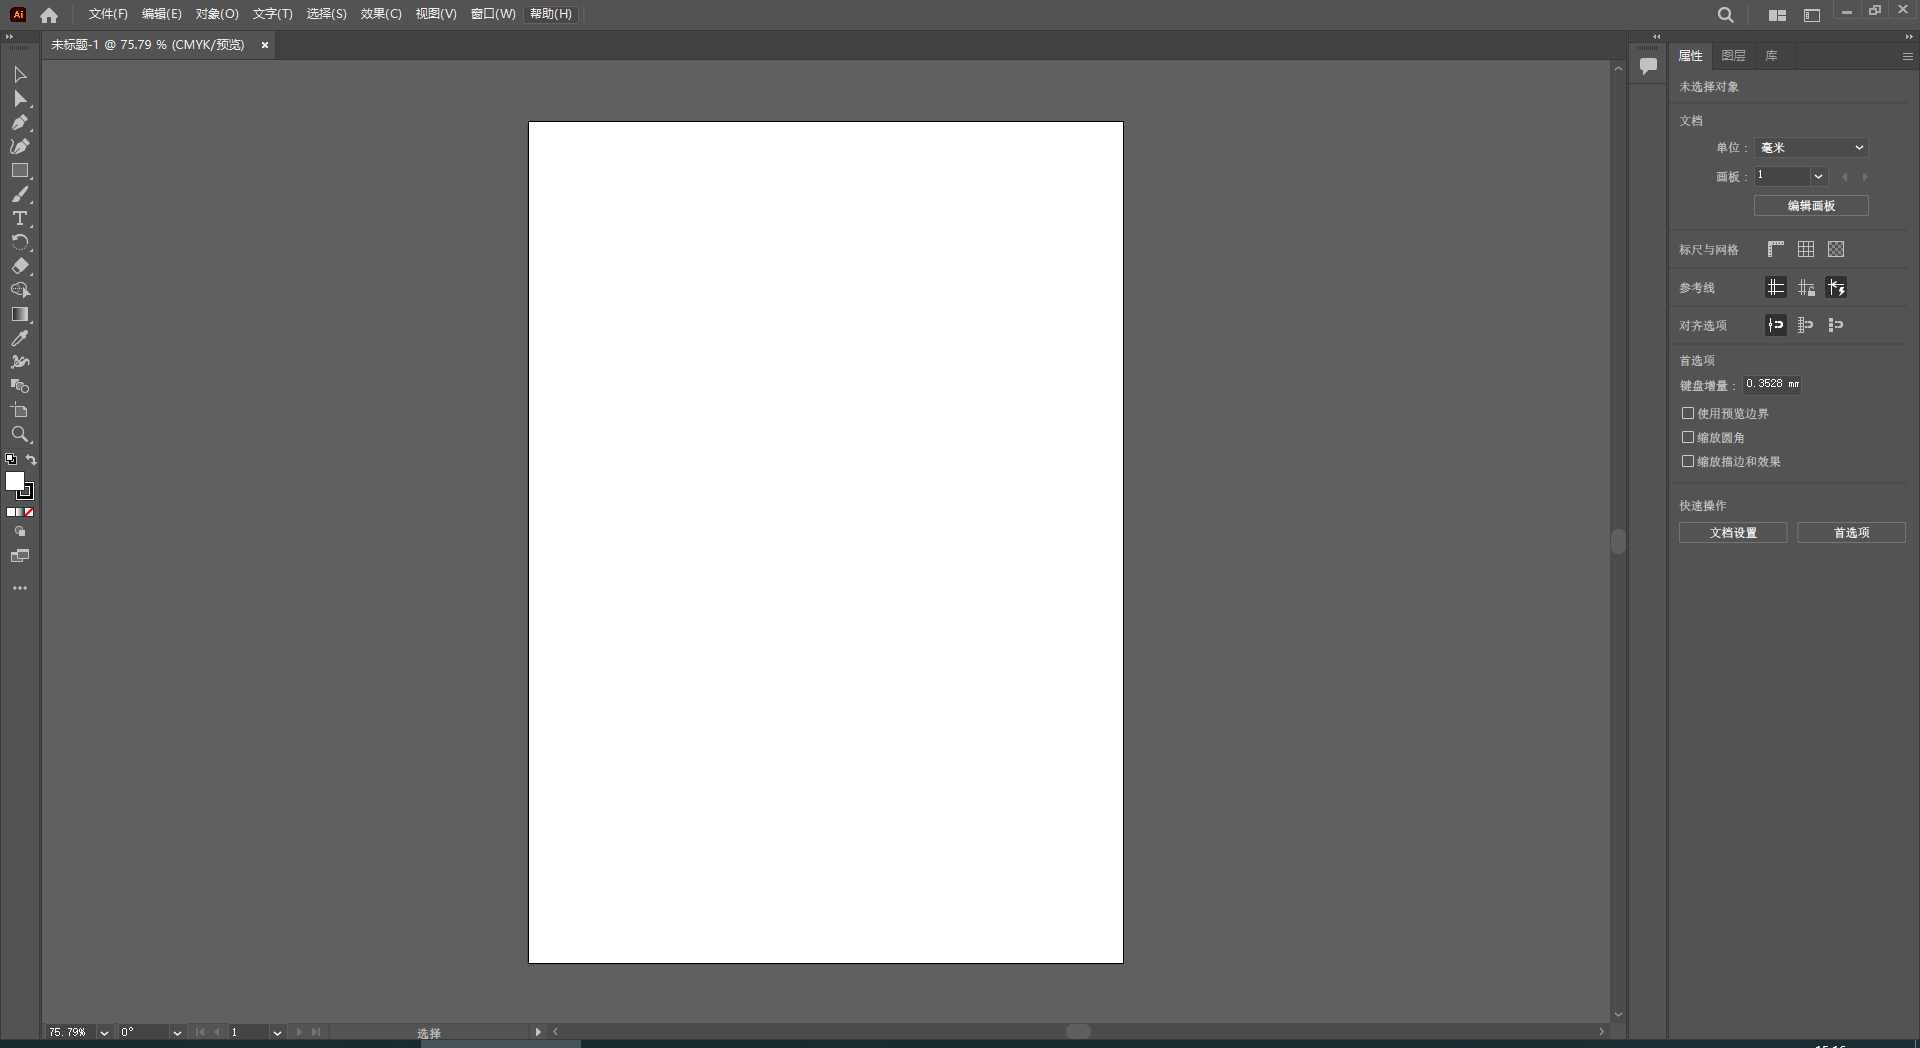Open the 单位 dropdown showing 毫米
Screen dimensions: 1920x1048
pyautogui.click(x=1811, y=147)
